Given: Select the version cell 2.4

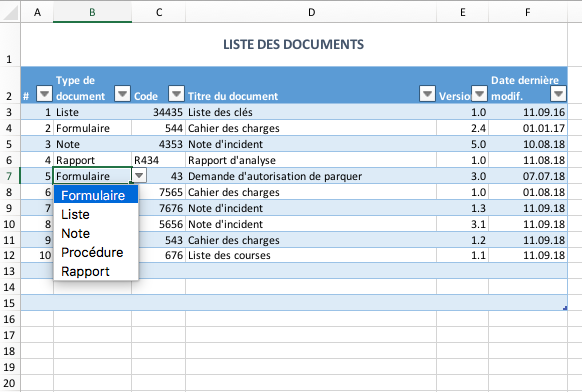Looking at the screenshot, I should (462, 128).
